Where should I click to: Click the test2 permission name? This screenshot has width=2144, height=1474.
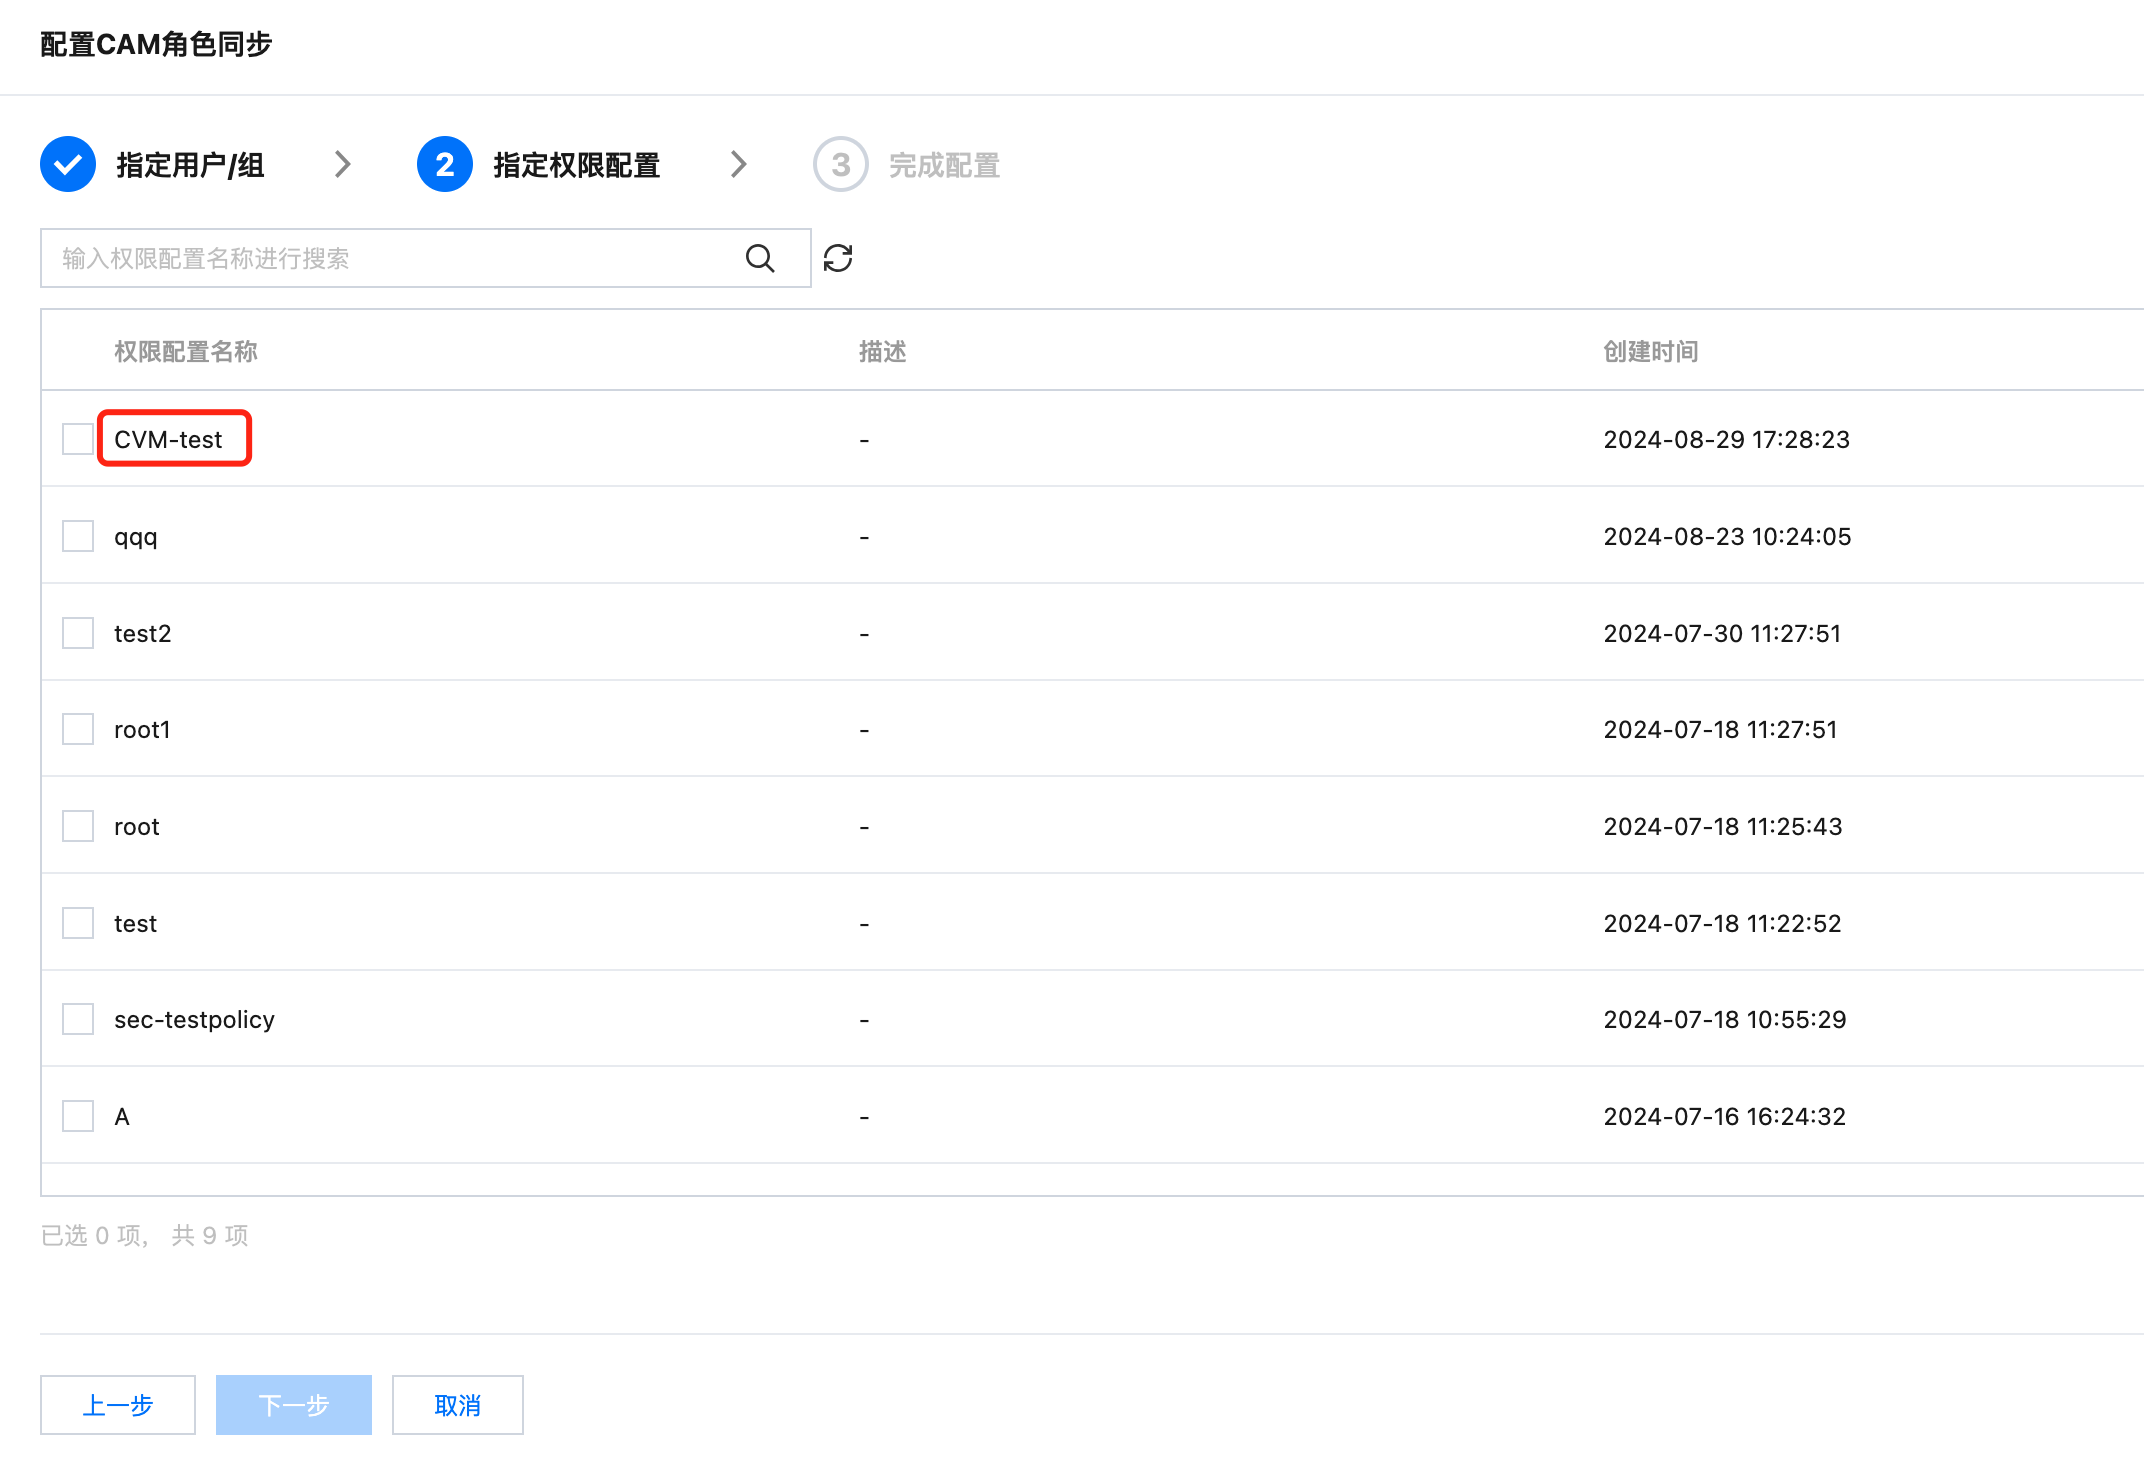coord(143,633)
